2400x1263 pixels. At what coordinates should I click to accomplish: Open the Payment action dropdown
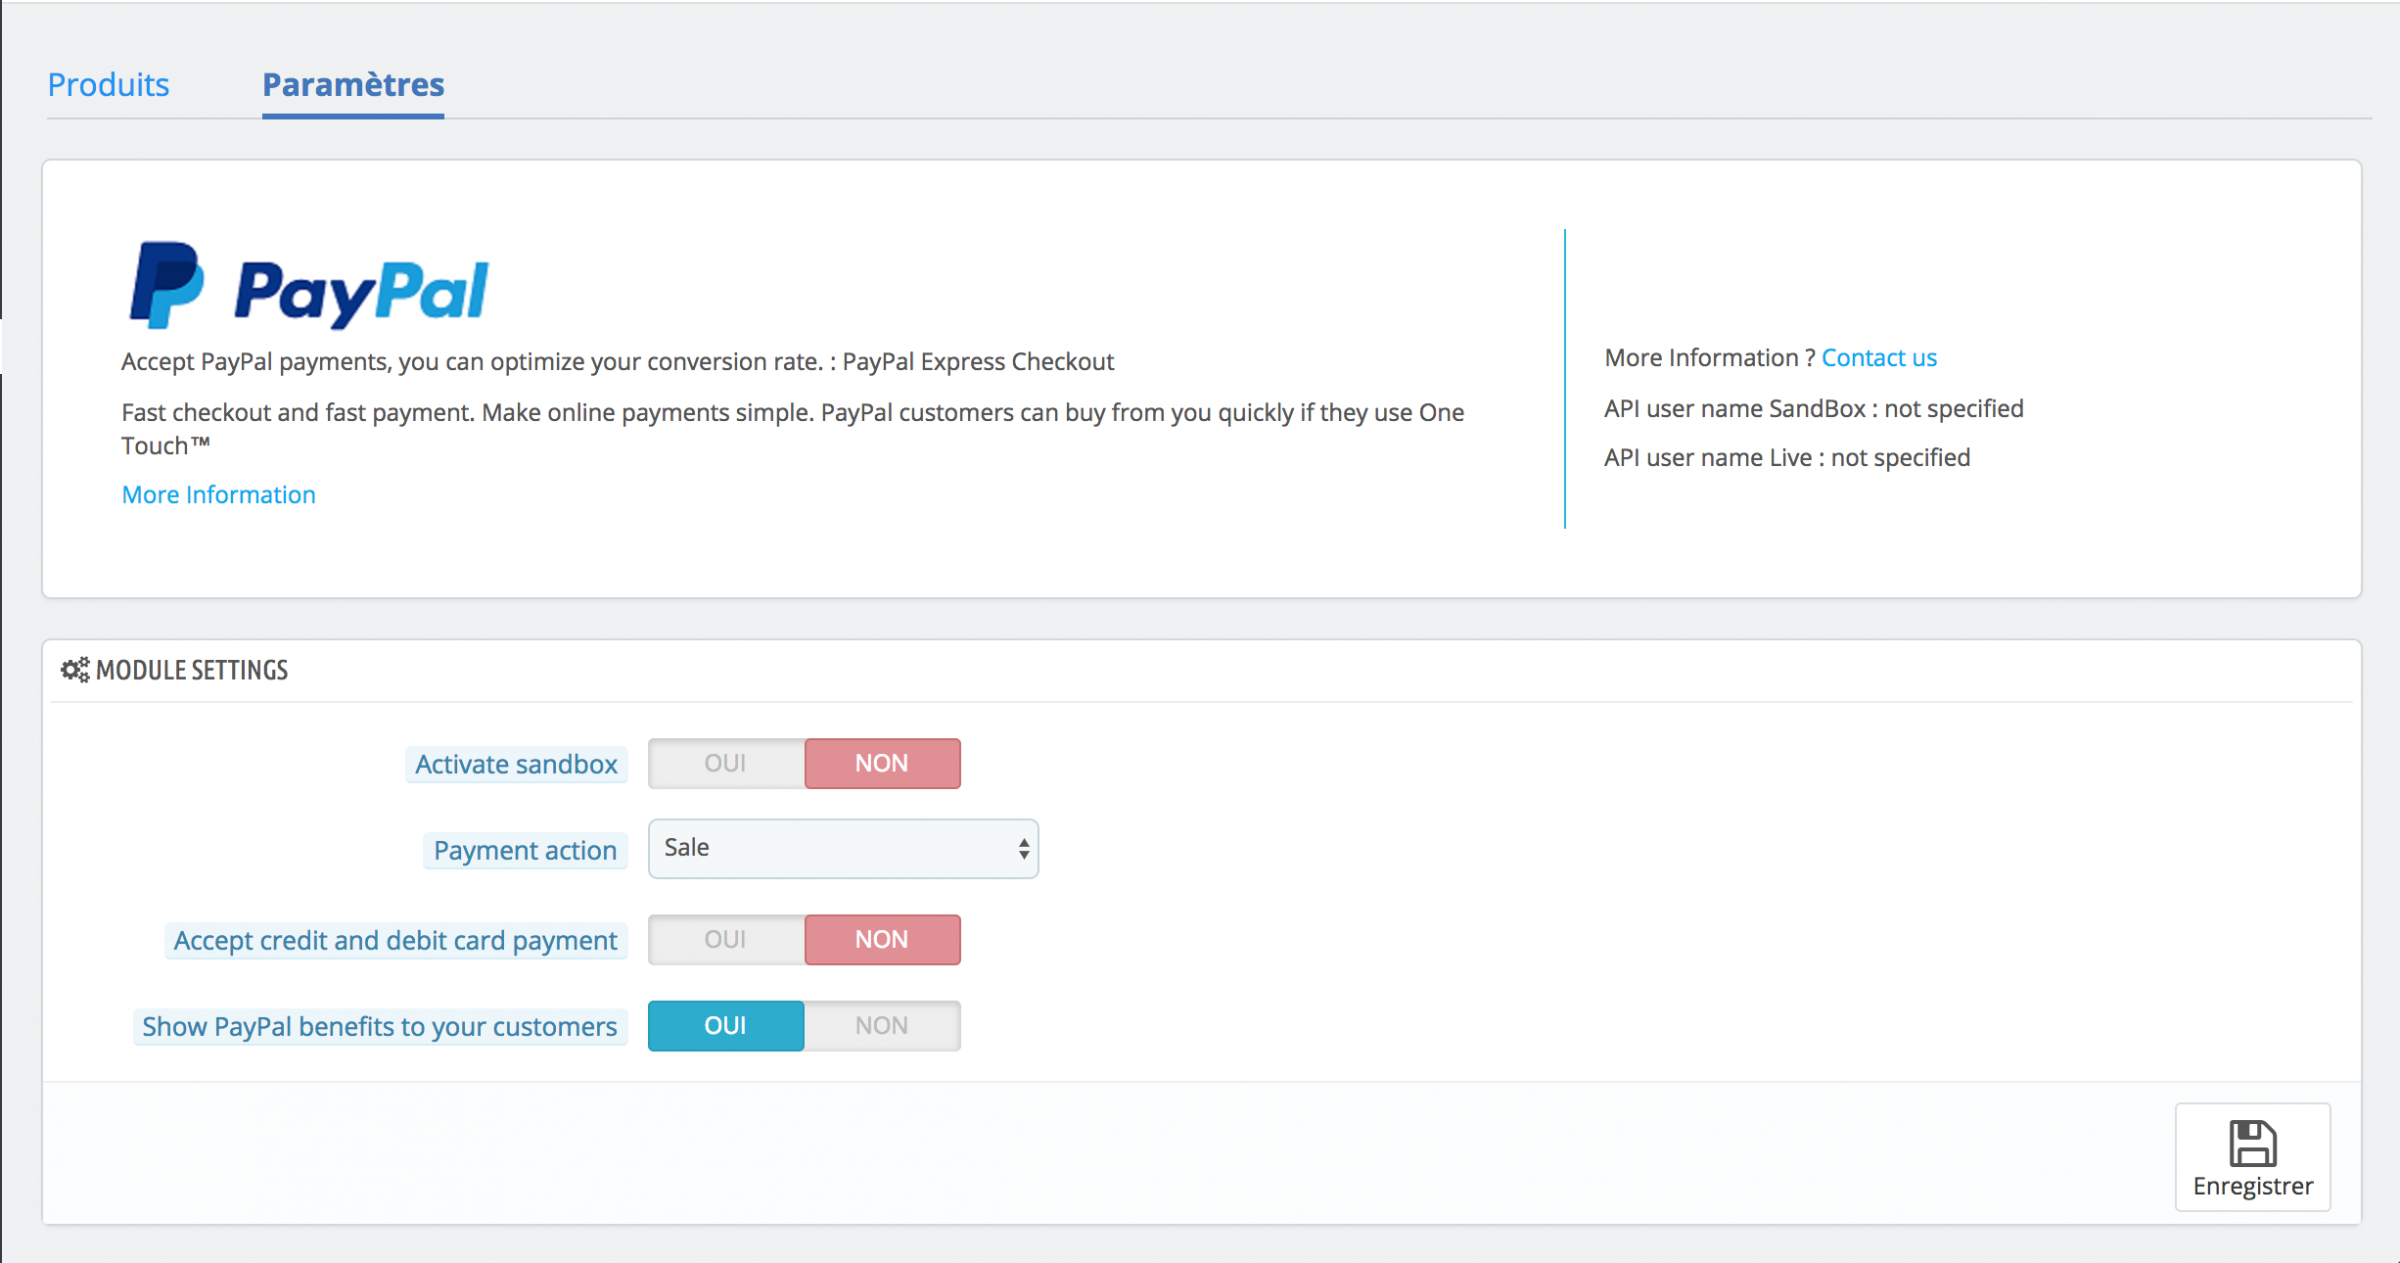[843, 848]
